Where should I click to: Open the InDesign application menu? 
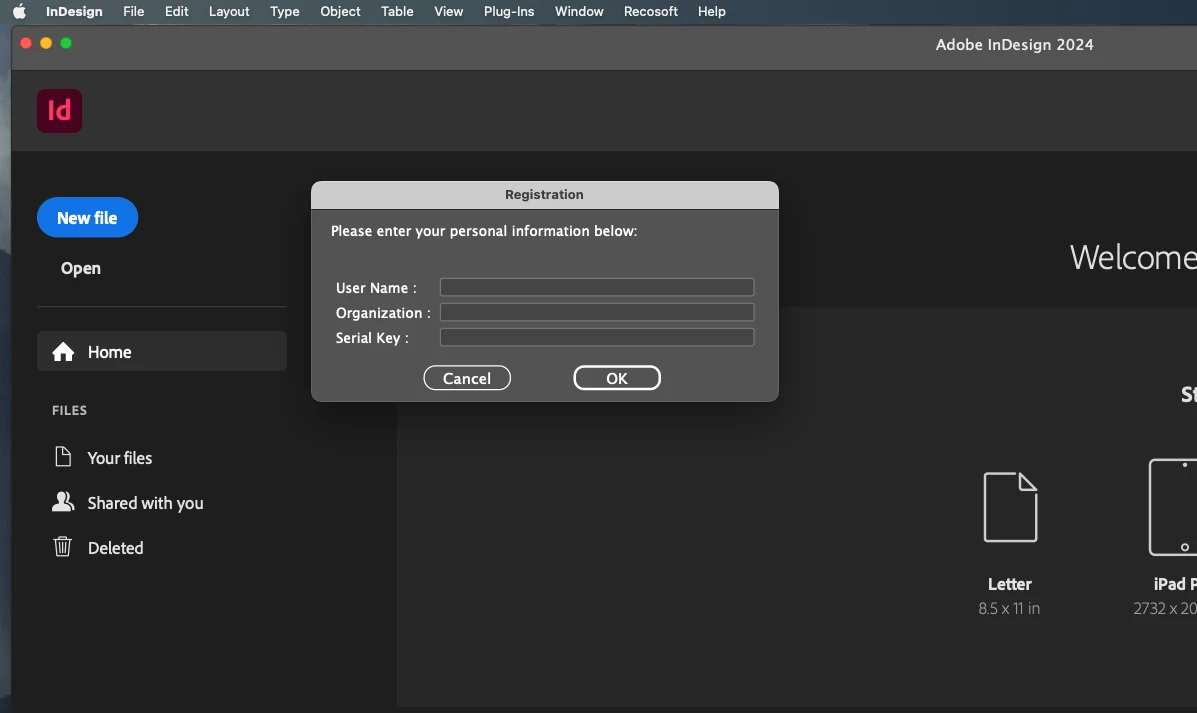74,11
